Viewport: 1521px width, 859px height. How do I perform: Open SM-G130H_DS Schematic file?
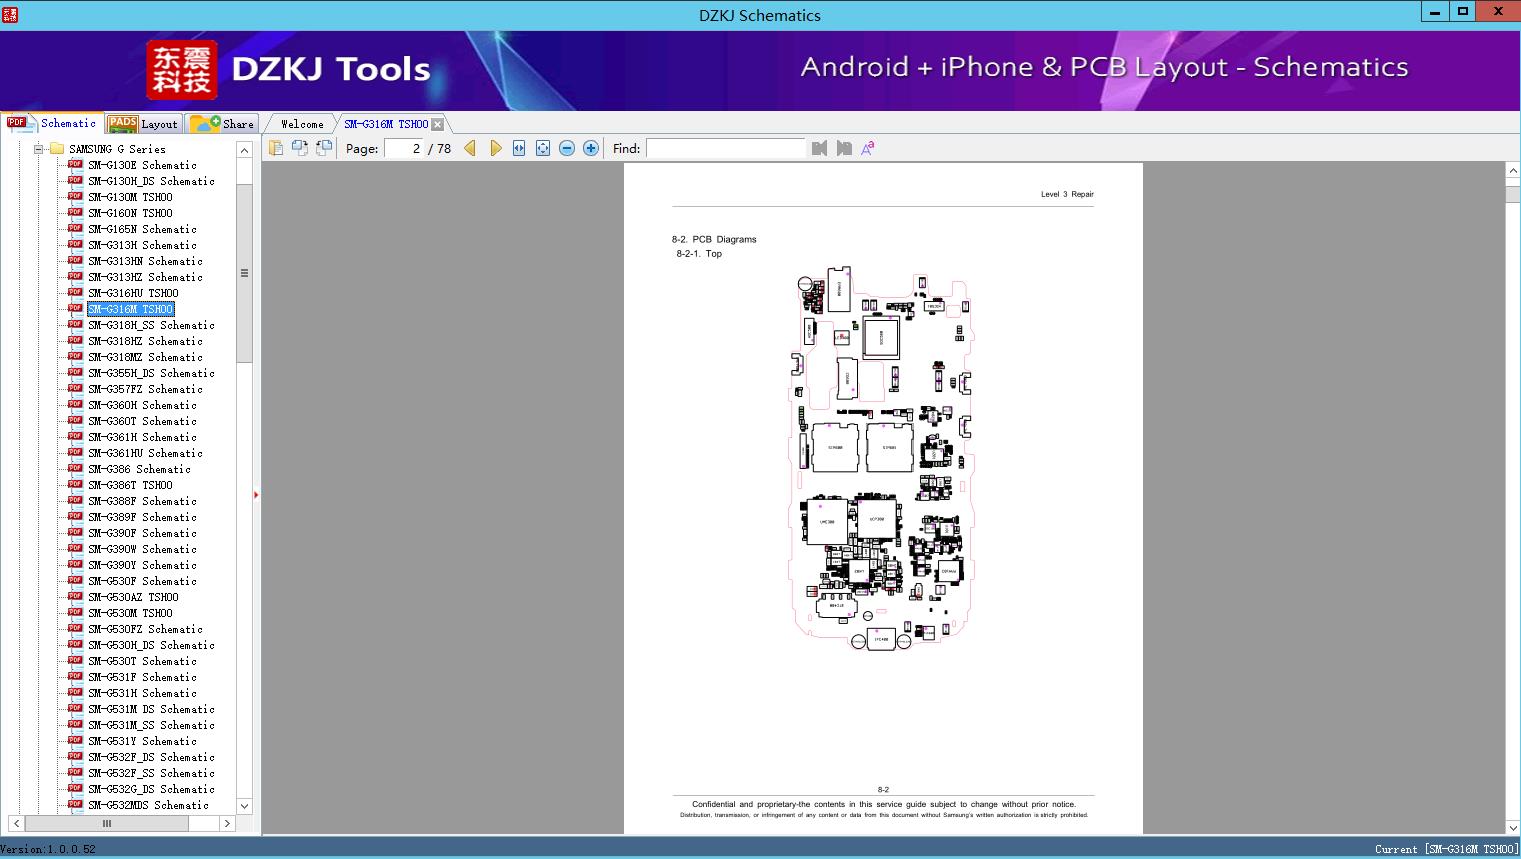(x=151, y=181)
